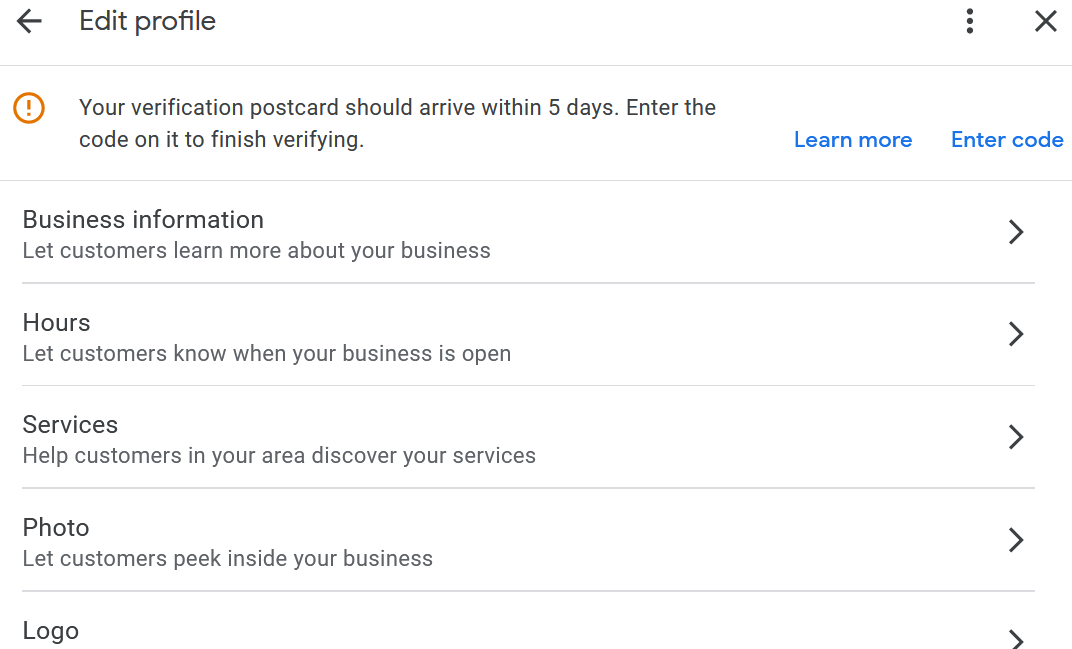The height and width of the screenshot is (649, 1072).
Task: Click the orange verification warning icon
Action: pyautogui.click(x=29, y=108)
